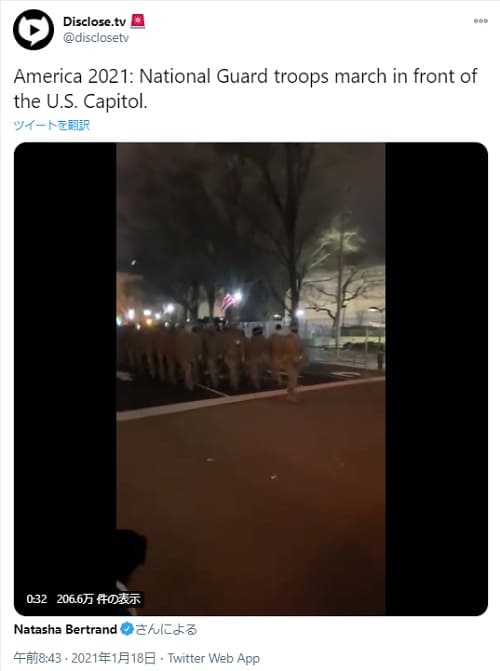Click the tweet text about U.S. Capitol
Viewport: 500px width, 671px height.
pyautogui.click(x=245, y=89)
